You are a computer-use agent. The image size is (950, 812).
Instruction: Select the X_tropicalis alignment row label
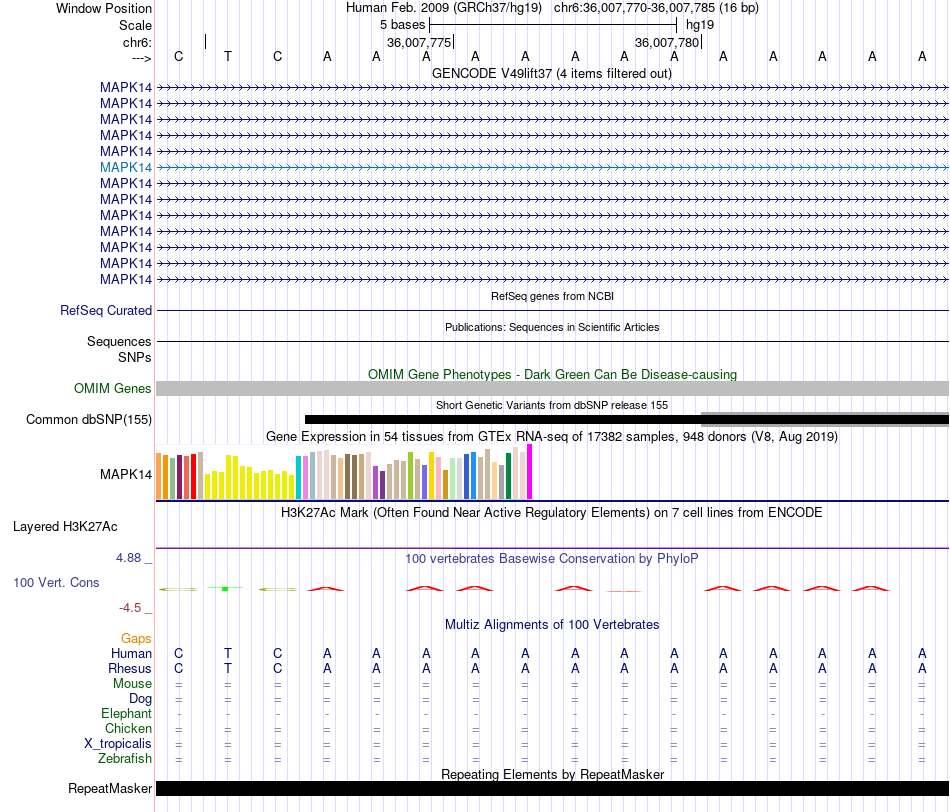click(118, 744)
